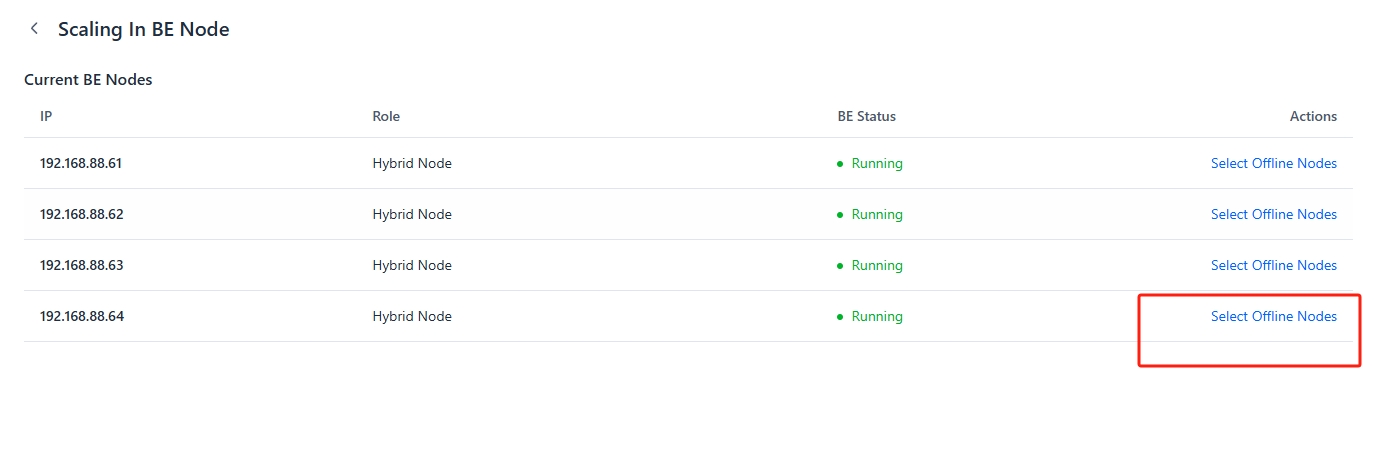Go back using the left arrow icon

coord(34,29)
